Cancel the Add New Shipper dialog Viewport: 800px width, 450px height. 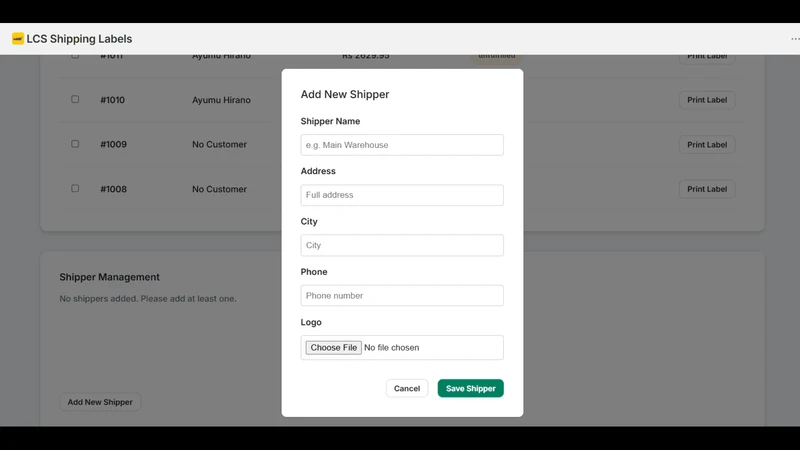click(x=407, y=388)
